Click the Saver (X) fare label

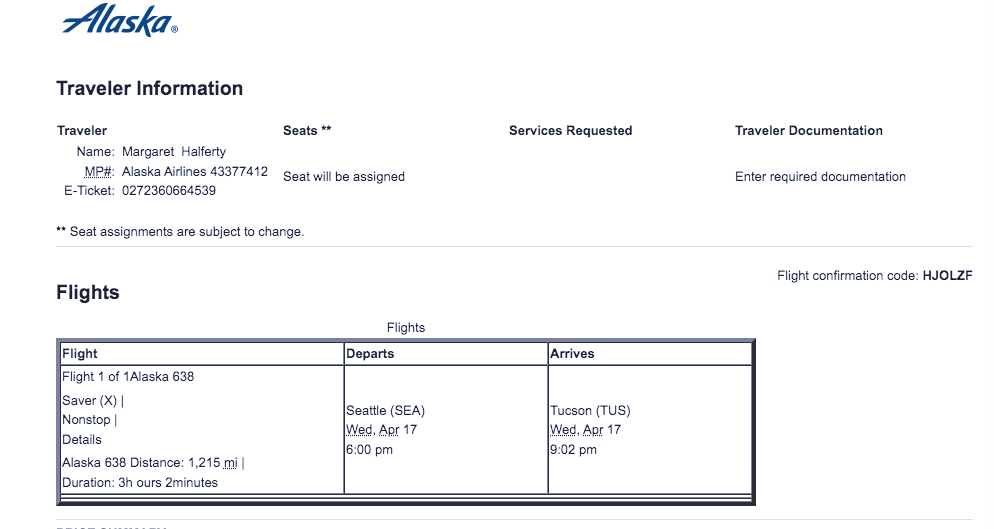(90, 401)
